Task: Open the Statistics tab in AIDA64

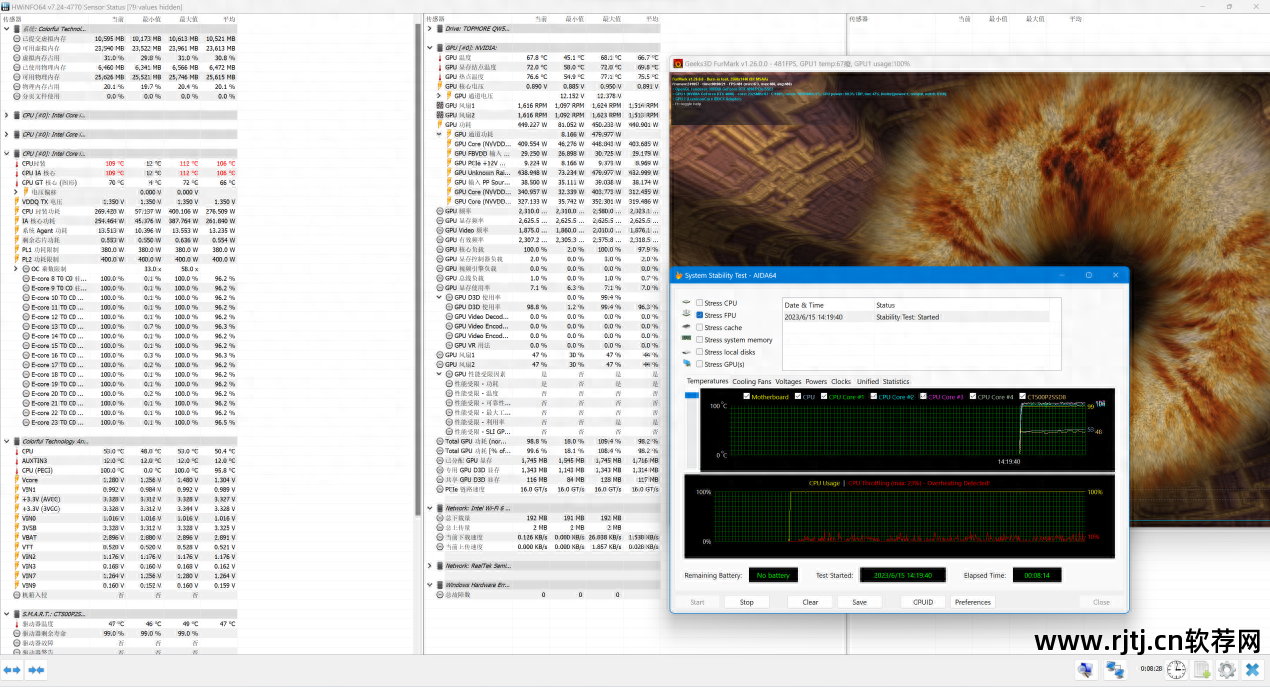Action: pyautogui.click(x=896, y=381)
